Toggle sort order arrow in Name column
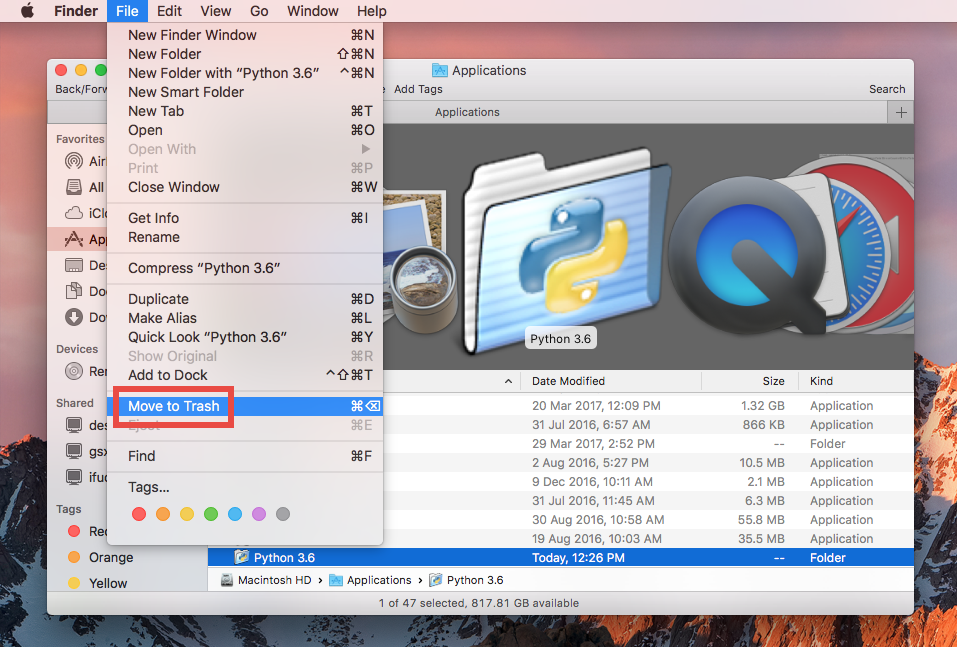This screenshot has width=957, height=647. tap(508, 381)
